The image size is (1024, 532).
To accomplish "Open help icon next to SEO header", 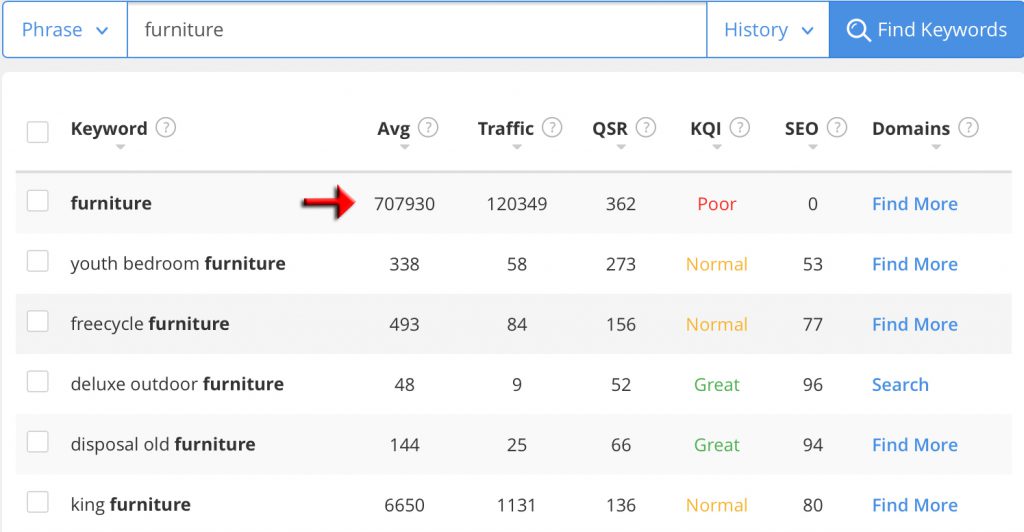I will click(837, 127).
